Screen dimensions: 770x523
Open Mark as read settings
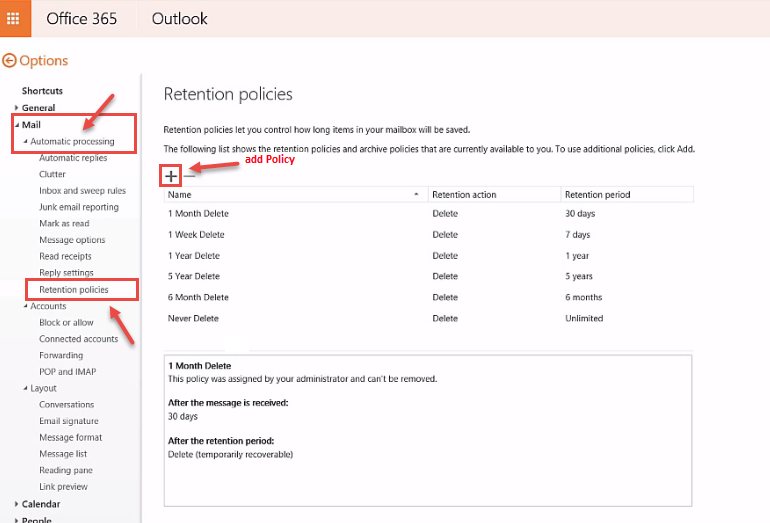[x=64, y=223]
